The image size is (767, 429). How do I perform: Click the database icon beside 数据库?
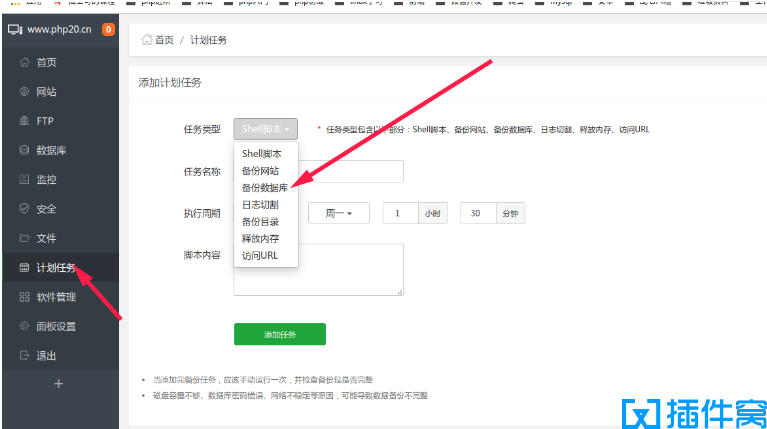24,150
